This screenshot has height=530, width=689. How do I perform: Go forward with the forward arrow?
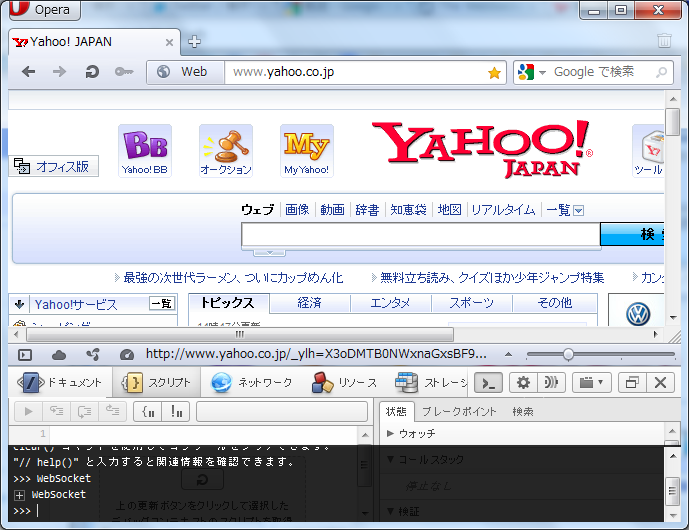point(59,72)
